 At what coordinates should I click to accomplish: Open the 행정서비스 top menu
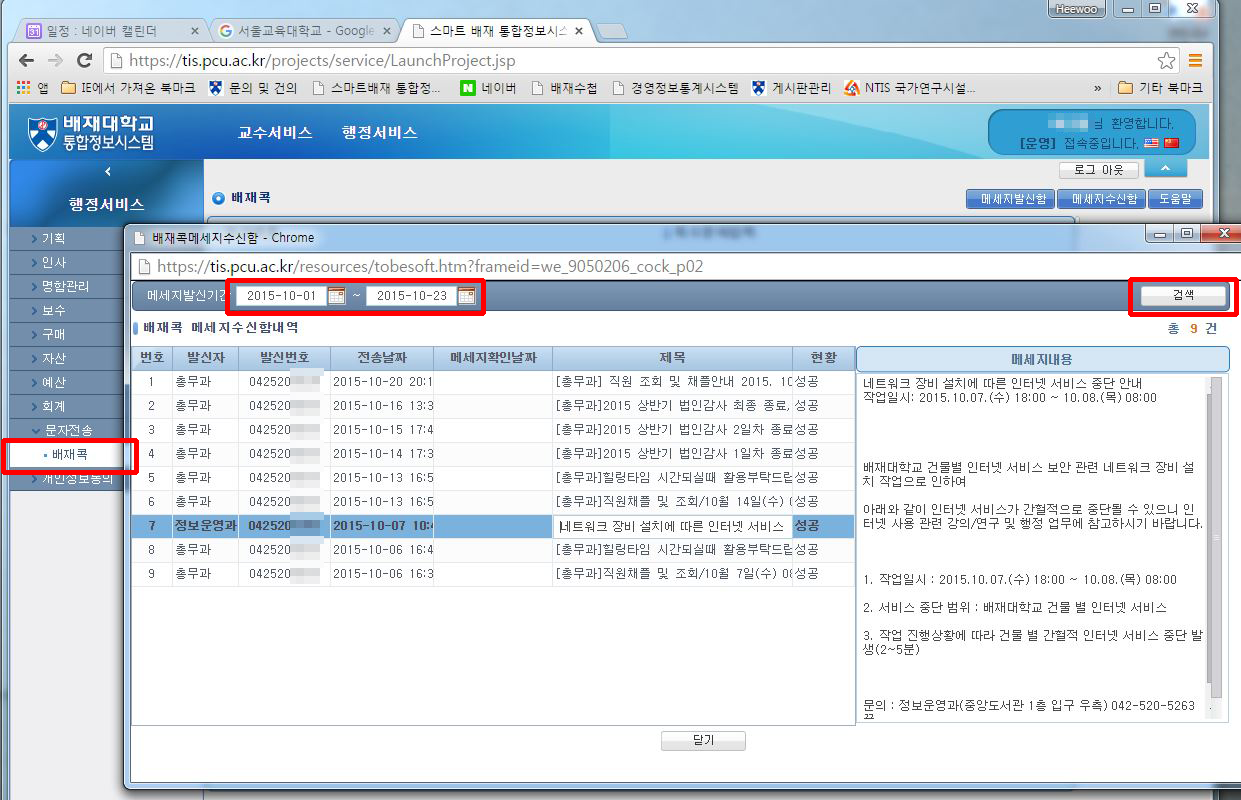tap(379, 132)
